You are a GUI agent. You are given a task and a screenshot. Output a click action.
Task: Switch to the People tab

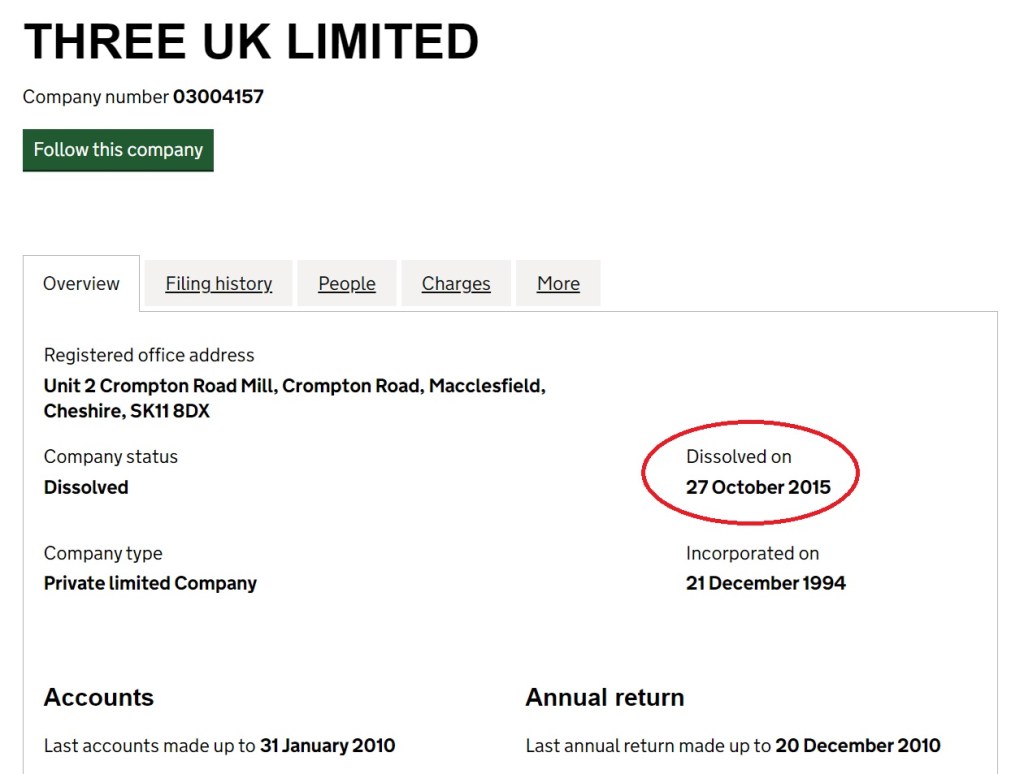click(x=347, y=284)
